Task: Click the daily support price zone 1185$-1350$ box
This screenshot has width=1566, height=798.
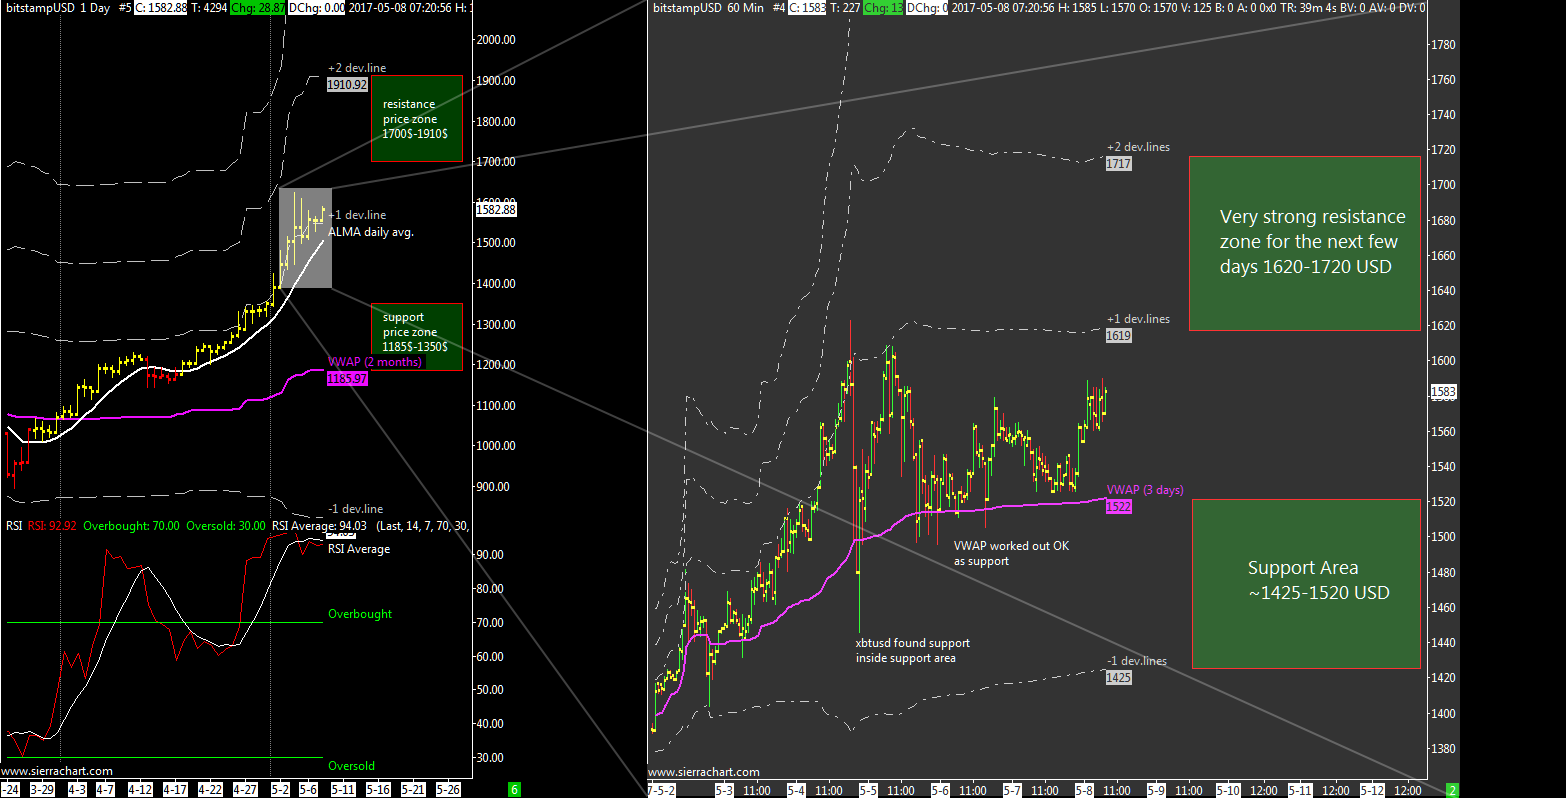Action: (416, 336)
